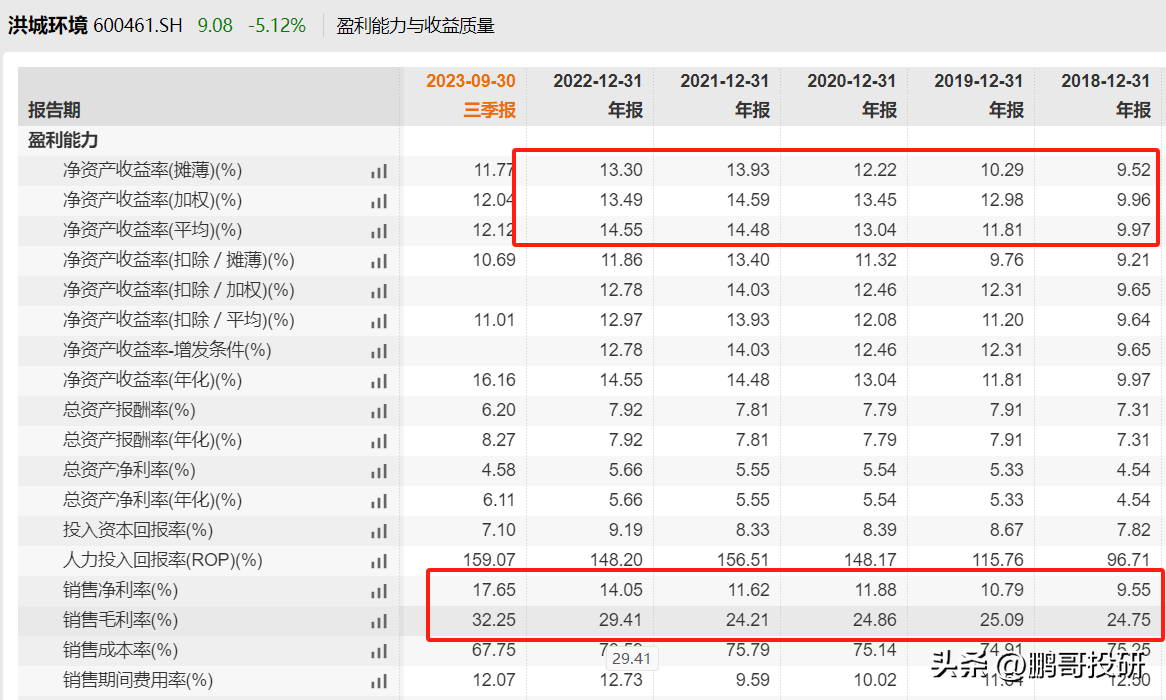
Task: Click the 洪城环境 stock name
Action: pos(48,25)
